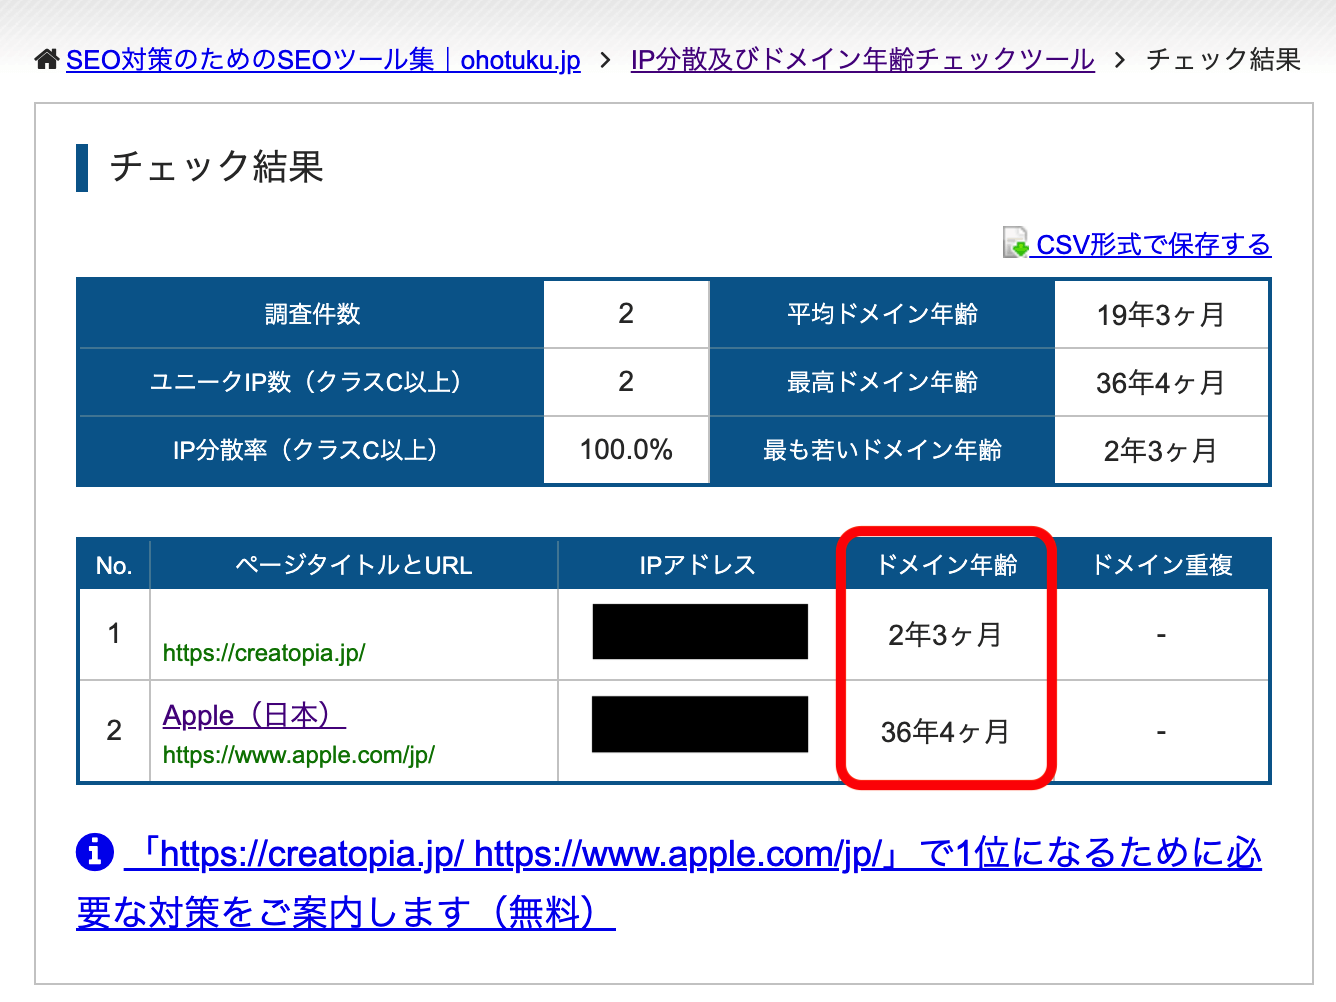Click the 2年3ヶ月 domain age cell
The width and height of the screenshot is (1336, 1002).
point(946,634)
